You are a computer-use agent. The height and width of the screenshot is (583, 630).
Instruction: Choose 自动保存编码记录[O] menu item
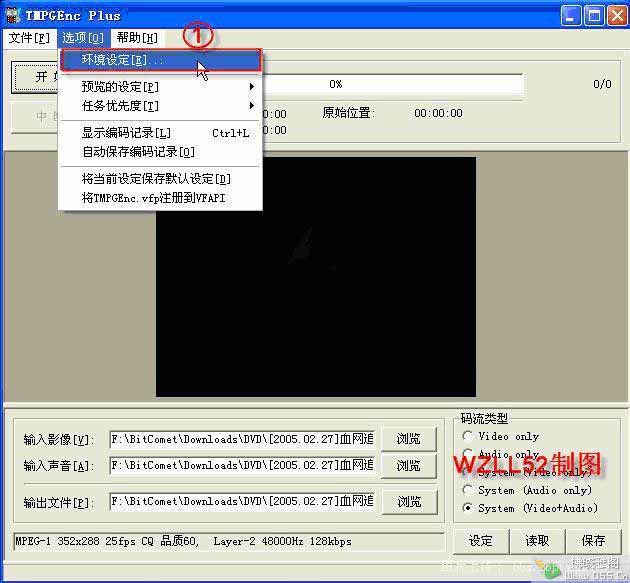161,152
